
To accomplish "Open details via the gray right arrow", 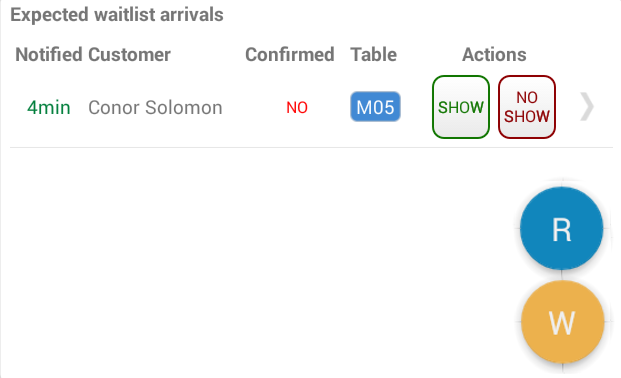I will [587, 107].
